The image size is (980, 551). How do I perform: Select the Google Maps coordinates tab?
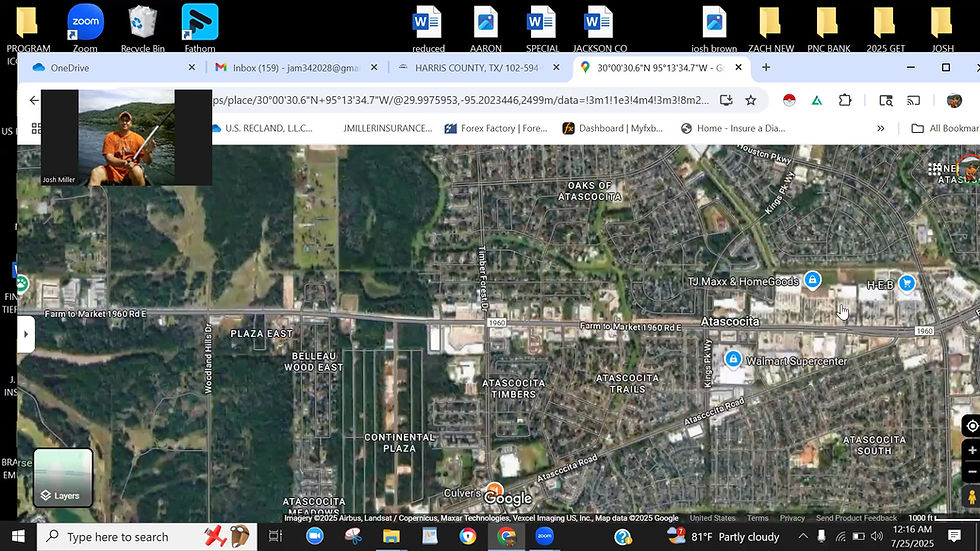point(659,67)
